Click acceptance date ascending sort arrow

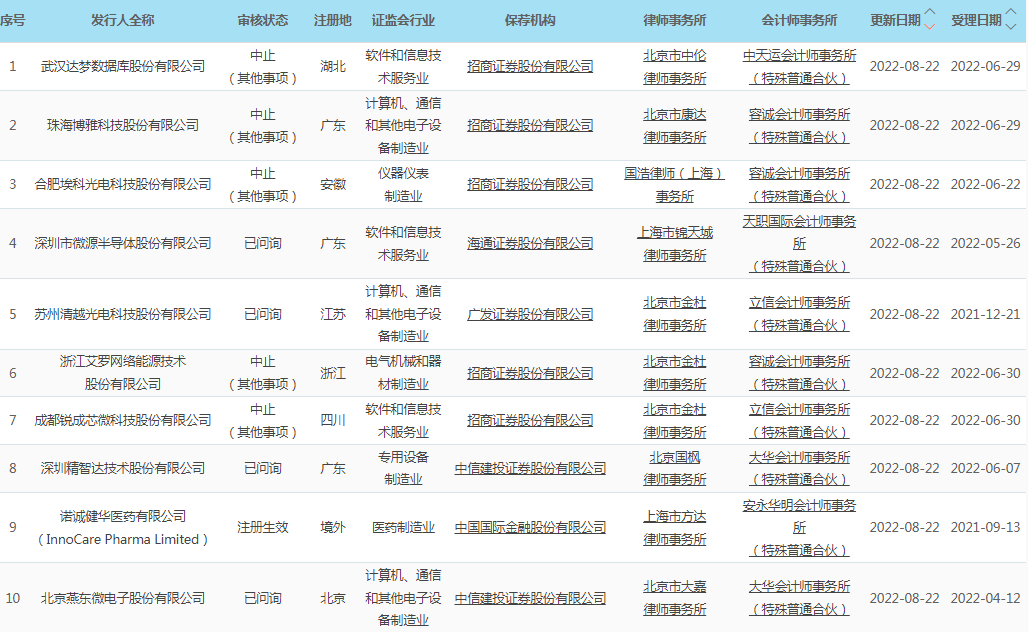click(x=1010, y=13)
